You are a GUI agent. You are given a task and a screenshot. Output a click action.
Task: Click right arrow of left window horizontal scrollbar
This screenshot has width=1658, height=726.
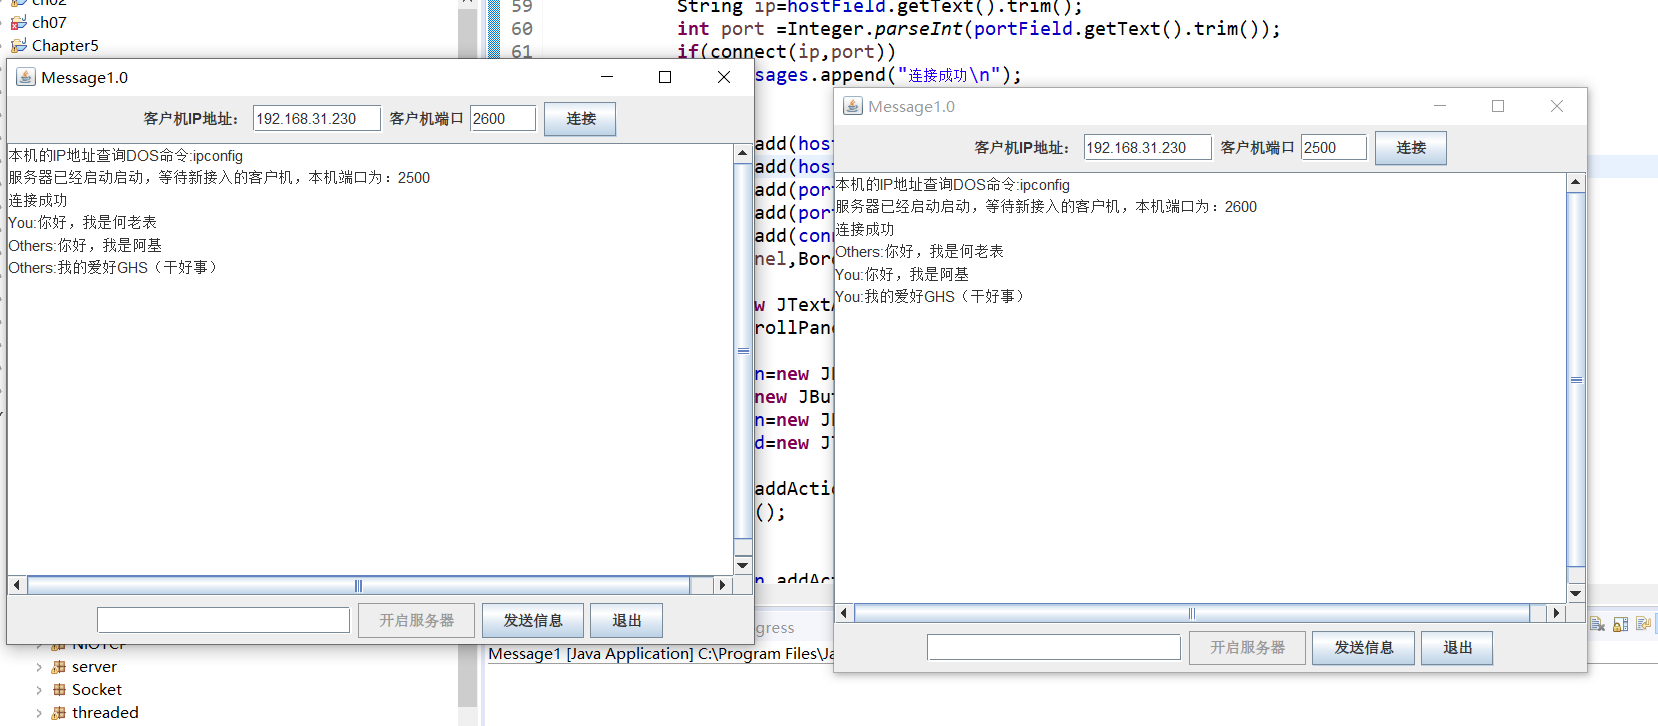click(723, 585)
